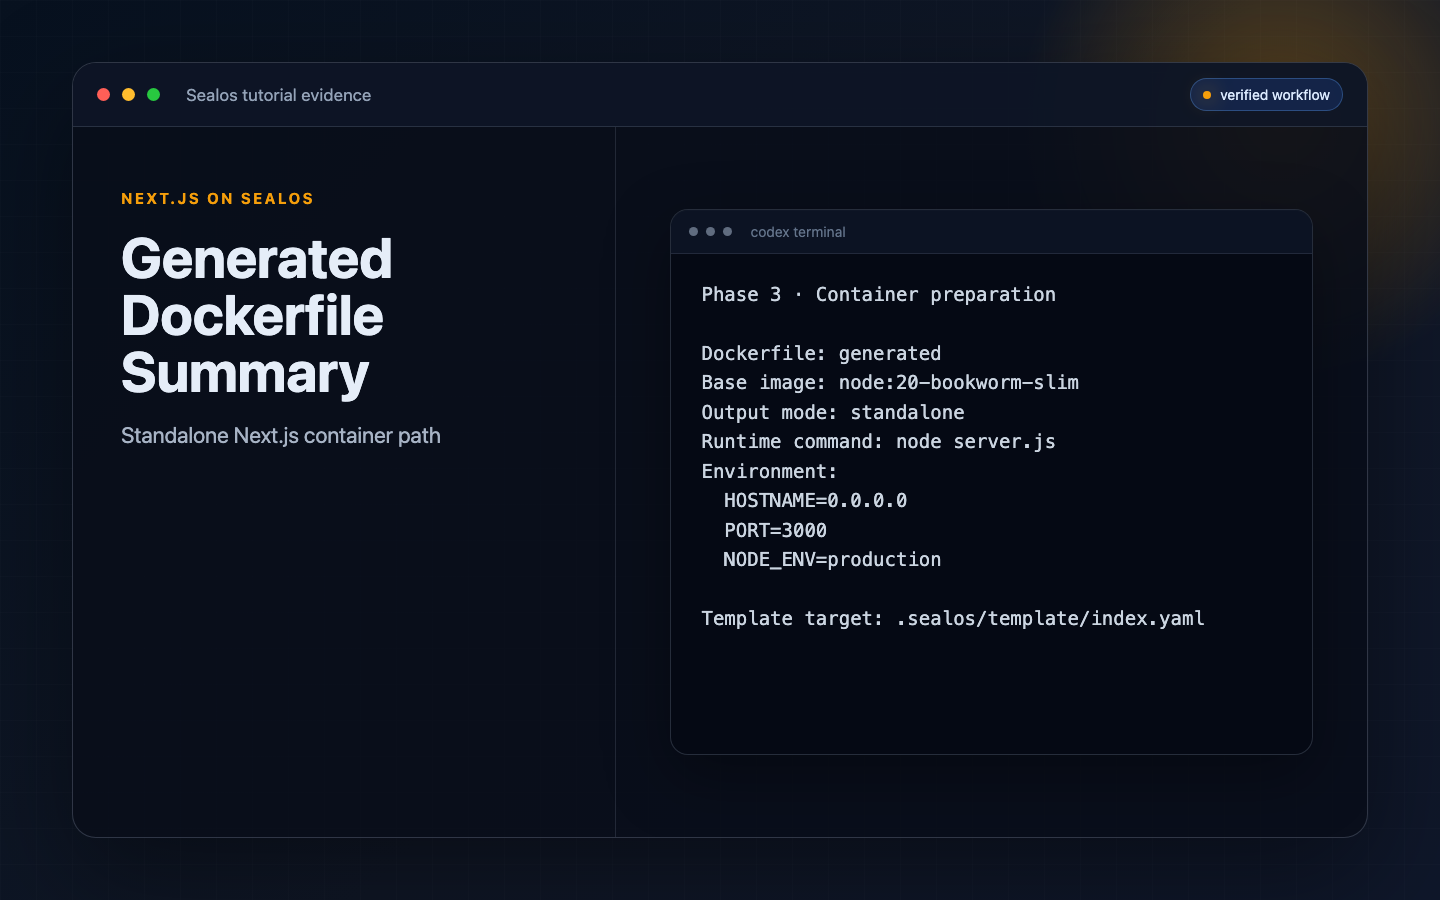Click the red close dot in the title bar
1440x900 pixels.
[103, 95]
